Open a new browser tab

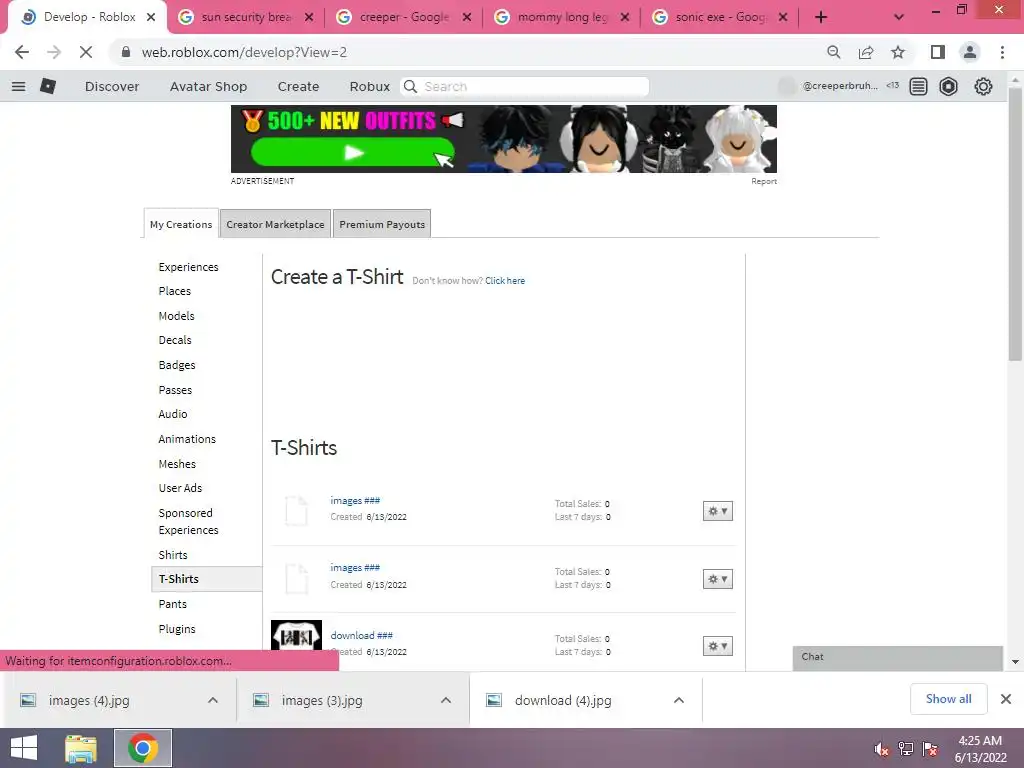pos(821,17)
